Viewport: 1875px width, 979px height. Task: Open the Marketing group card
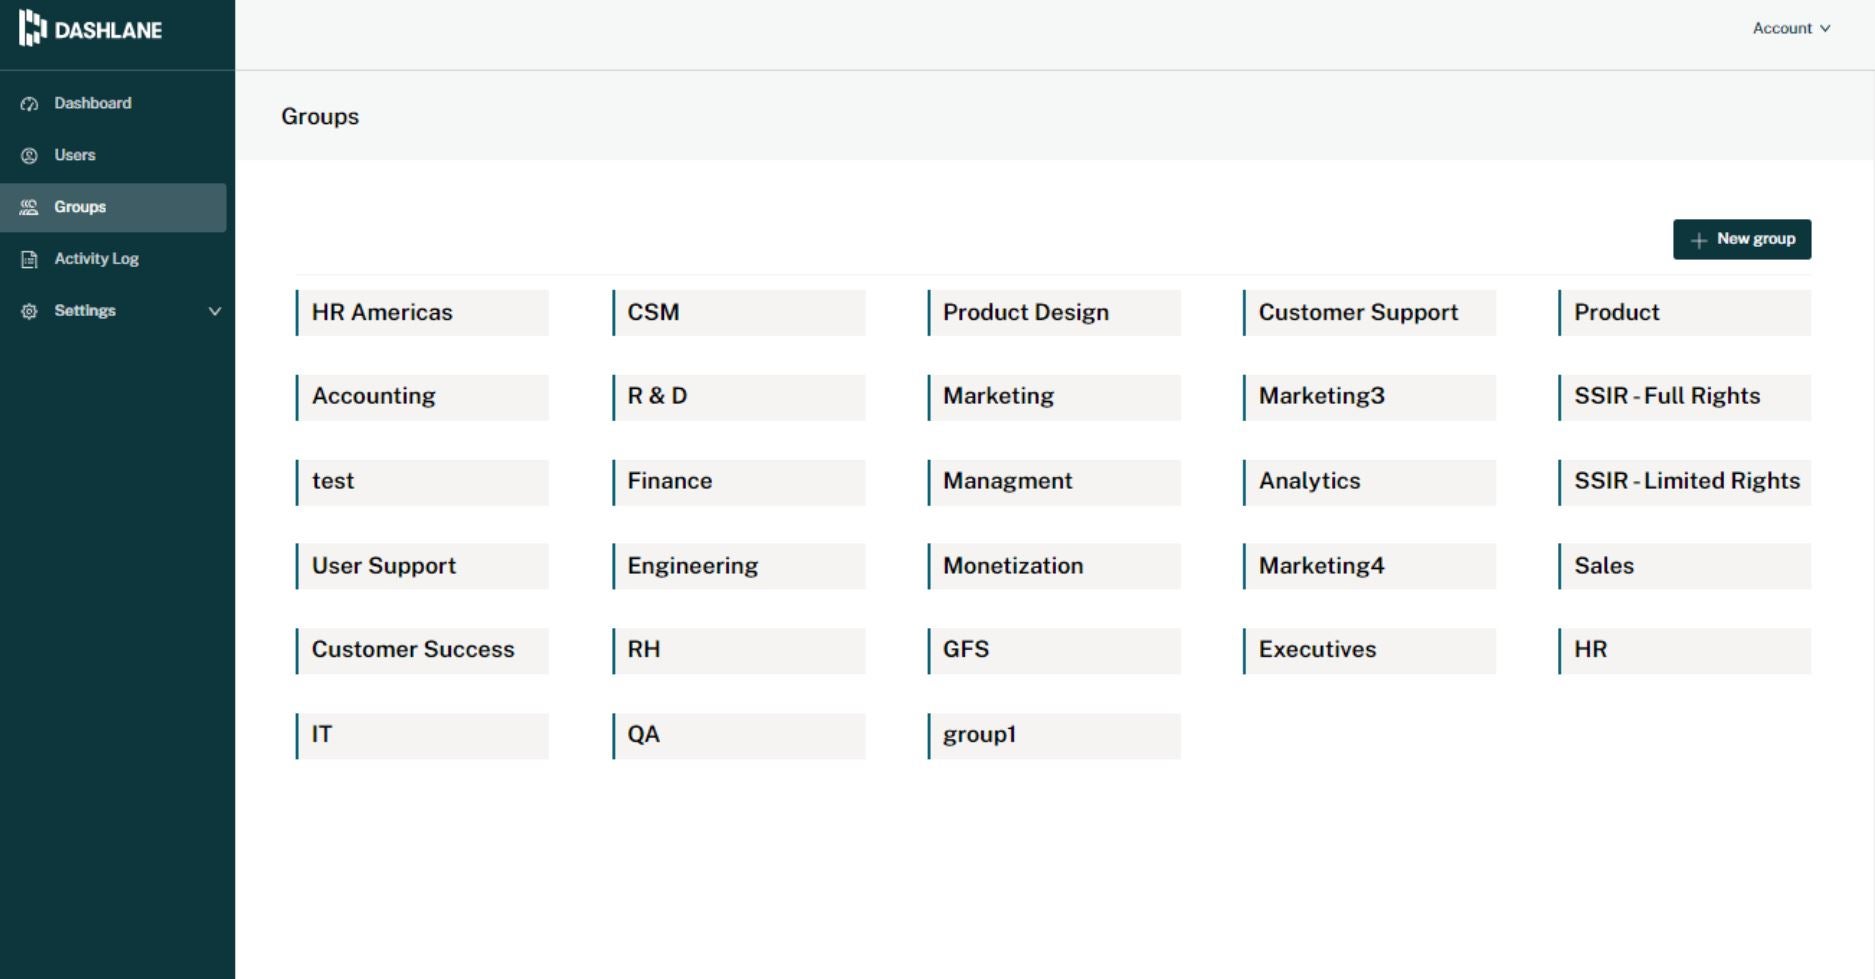click(x=1054, y=397)
